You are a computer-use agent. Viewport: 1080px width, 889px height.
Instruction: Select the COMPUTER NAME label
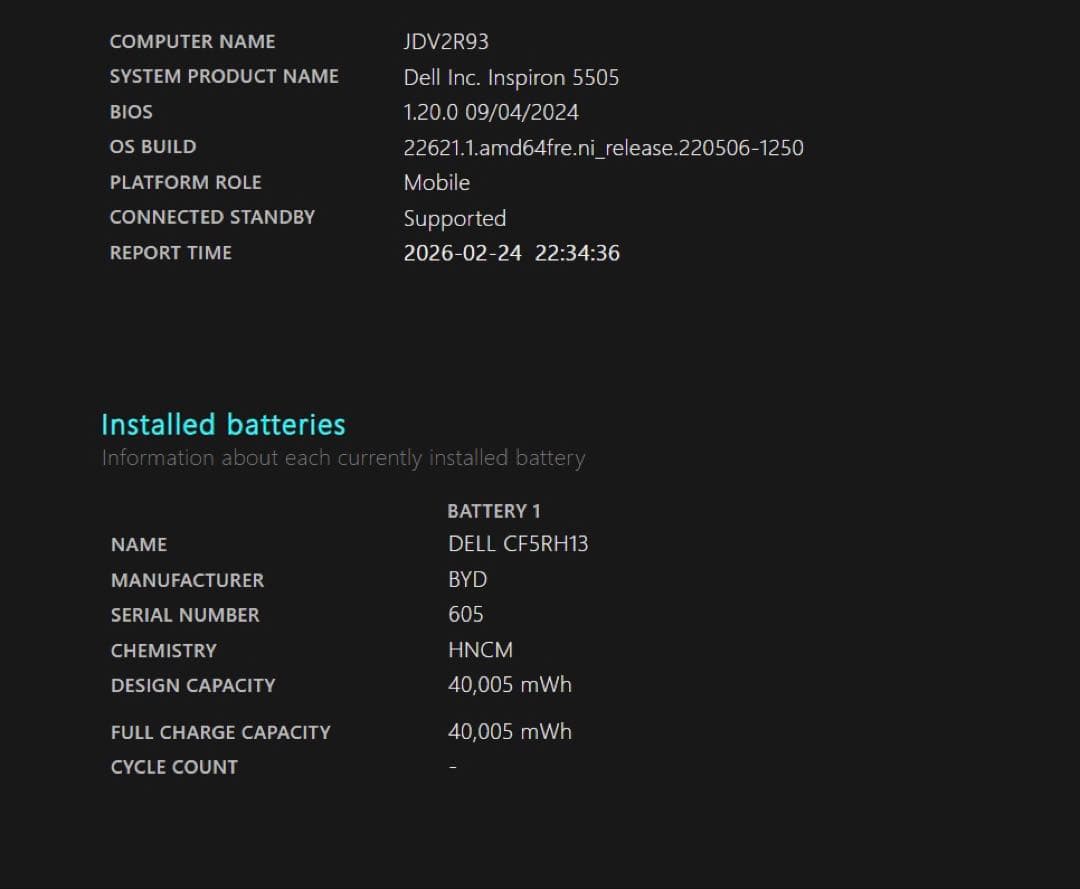coord(192,42)
